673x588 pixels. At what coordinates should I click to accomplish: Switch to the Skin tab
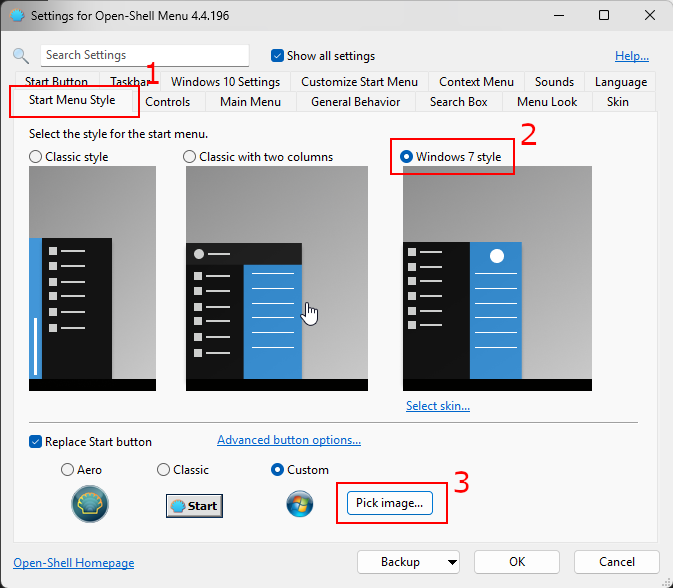pyautogui.click(x=617, y=101)
